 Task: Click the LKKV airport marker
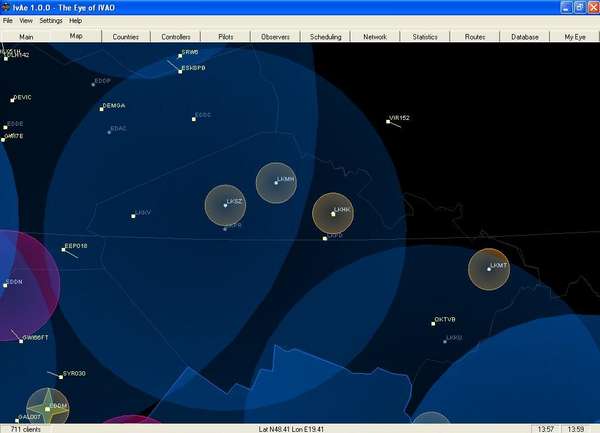[133, 216]
